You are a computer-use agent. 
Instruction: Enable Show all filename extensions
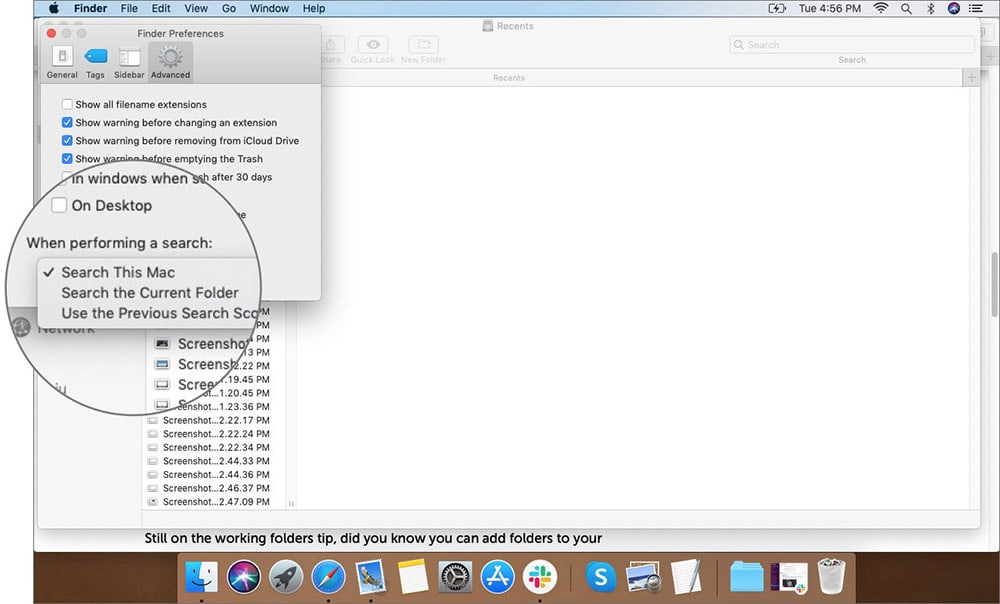(66, 104)
